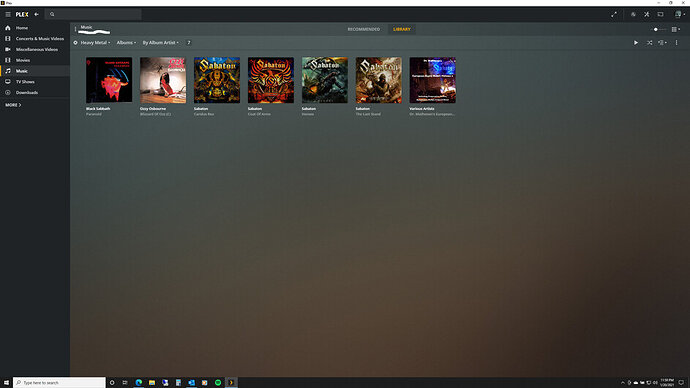Viewport: 690px width, 388px height.
Task: Click the Carolus Rex album title
Action: point(204,114)
